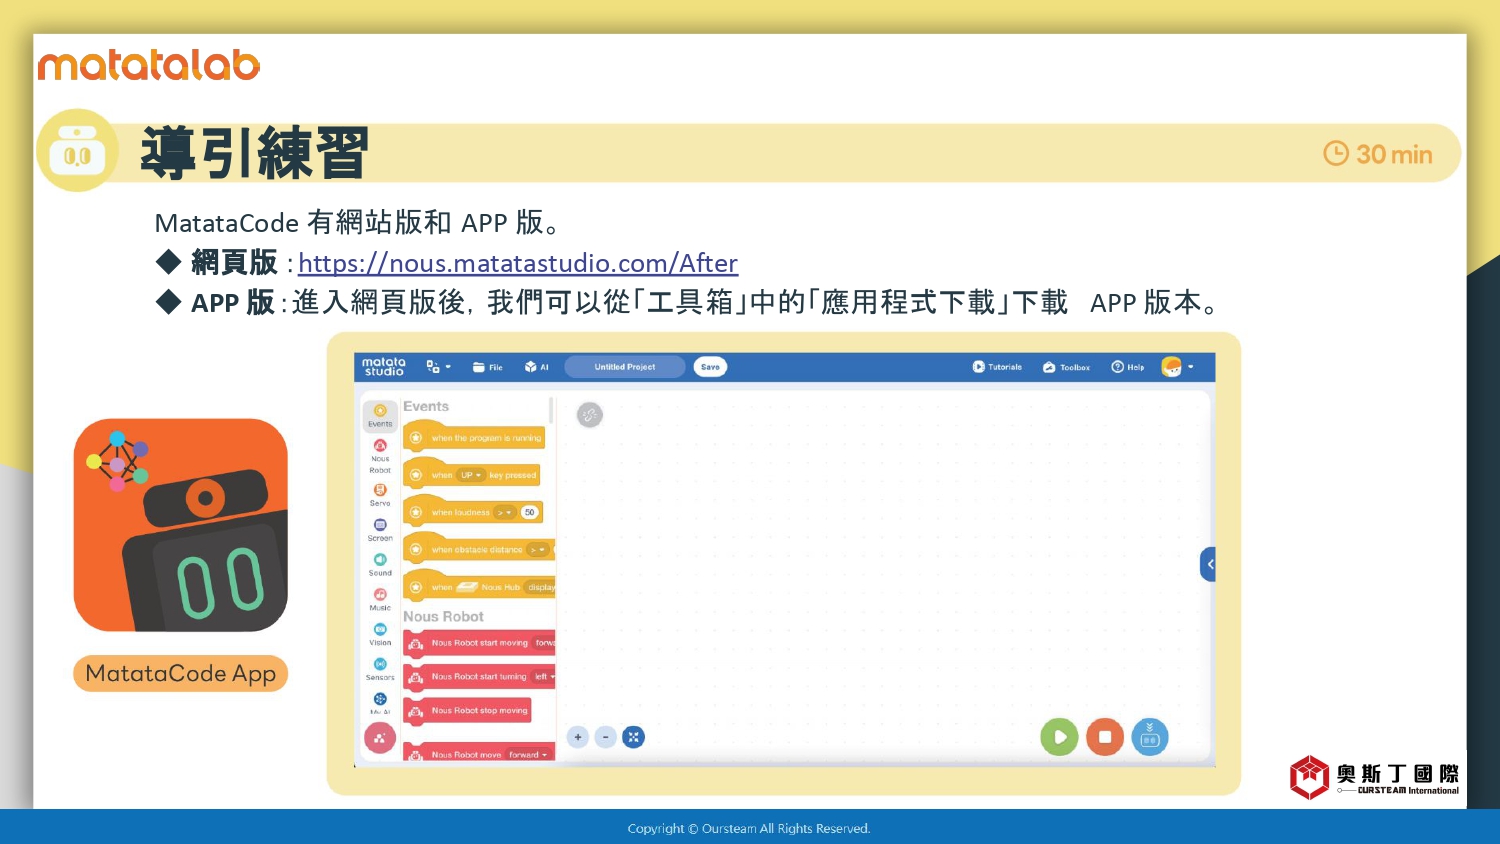Click the user avatar icon
The width and height of the screenshot is (1500, 844).
coord(1171,367)
